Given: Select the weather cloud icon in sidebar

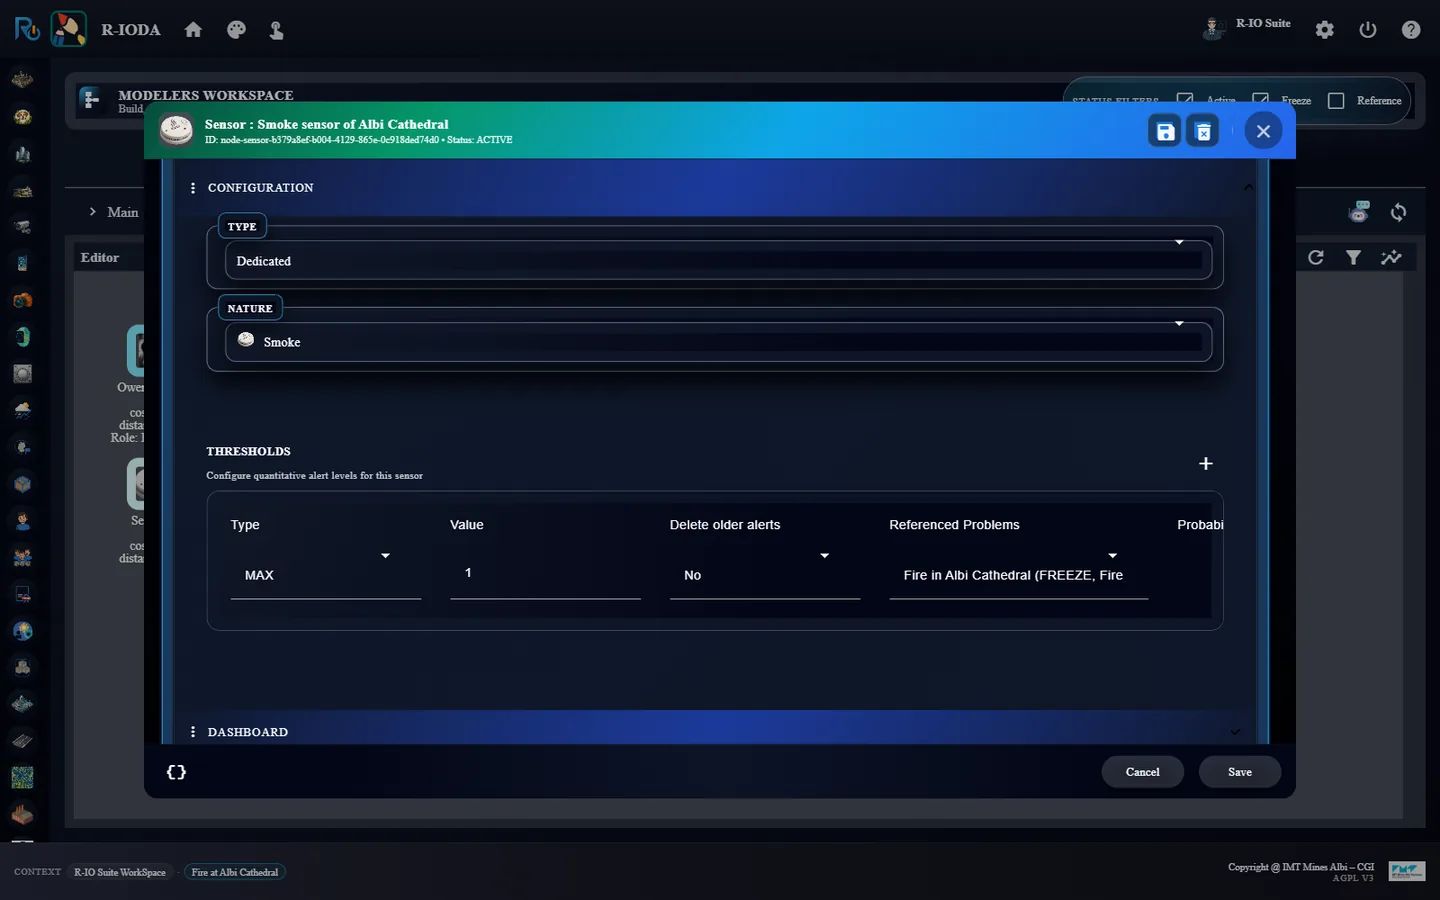Looking at the screenshot, I should 22,410.
